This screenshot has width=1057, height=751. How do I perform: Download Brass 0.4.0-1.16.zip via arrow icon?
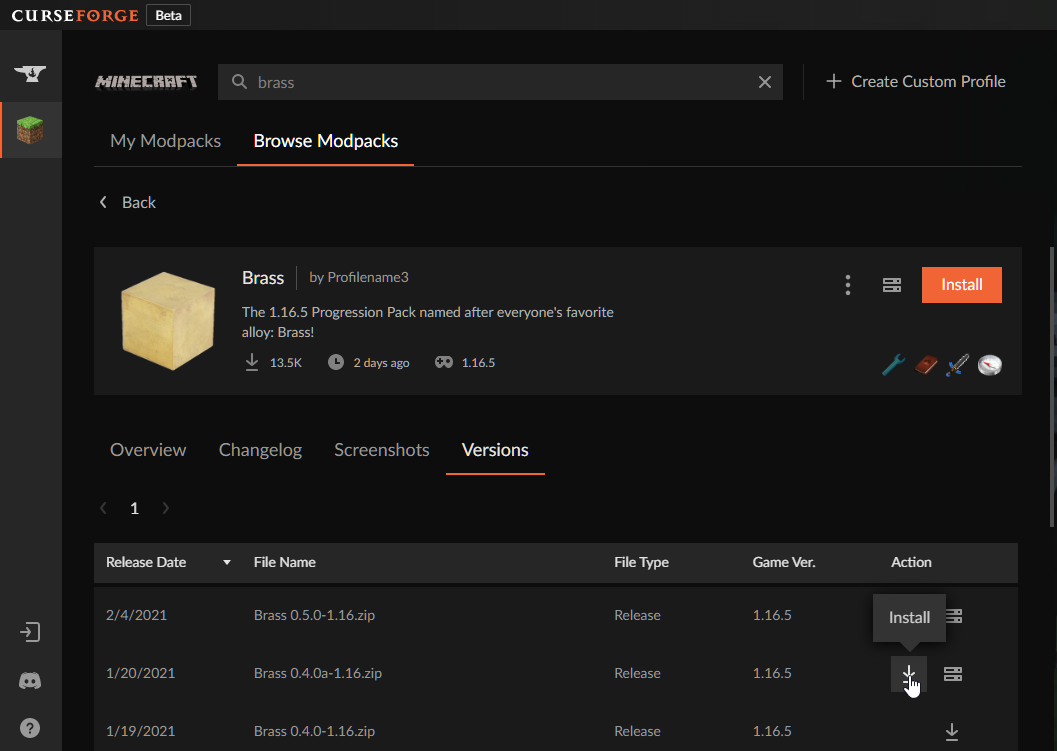coord(952,731)
